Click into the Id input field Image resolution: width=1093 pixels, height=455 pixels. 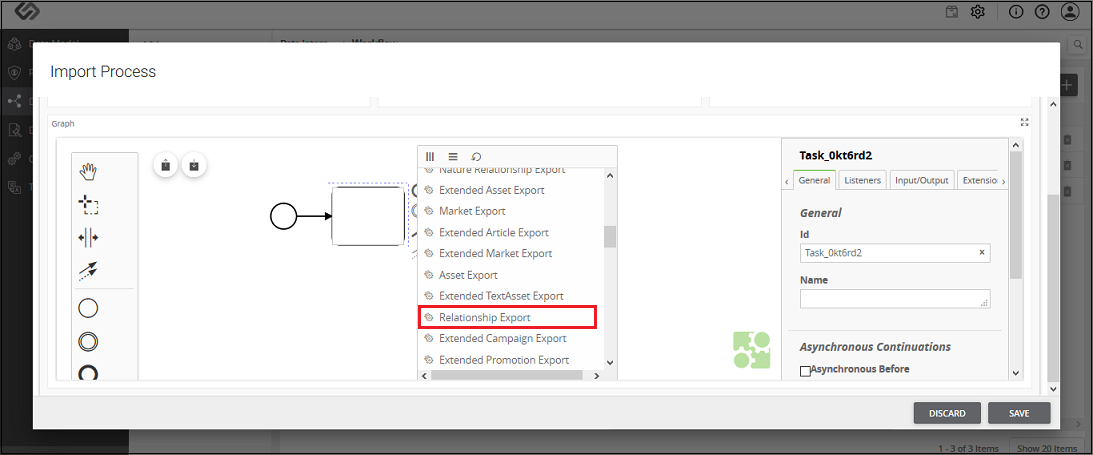895,253
